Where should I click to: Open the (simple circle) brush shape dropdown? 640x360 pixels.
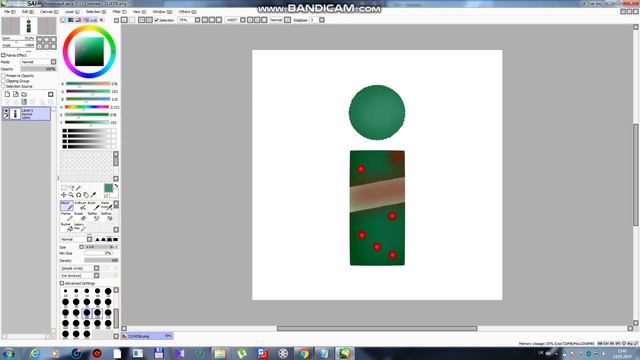[x=80, y=268]
